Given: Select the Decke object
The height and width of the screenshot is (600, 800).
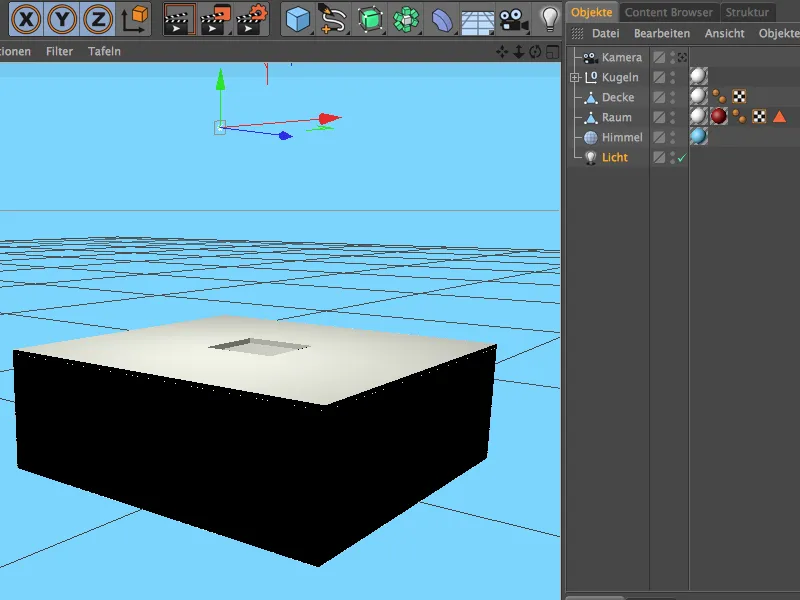Looking at the screenshot, I should pyautogui.click(x=618, y=97).
